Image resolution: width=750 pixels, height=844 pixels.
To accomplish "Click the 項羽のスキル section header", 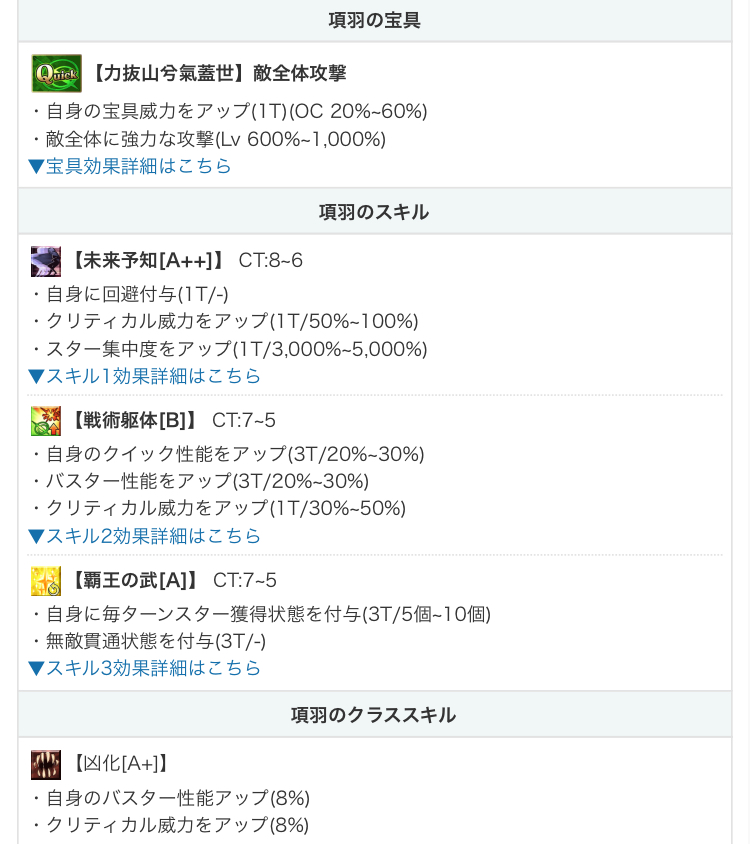I will pyautogui.click(x=374, y=212).
